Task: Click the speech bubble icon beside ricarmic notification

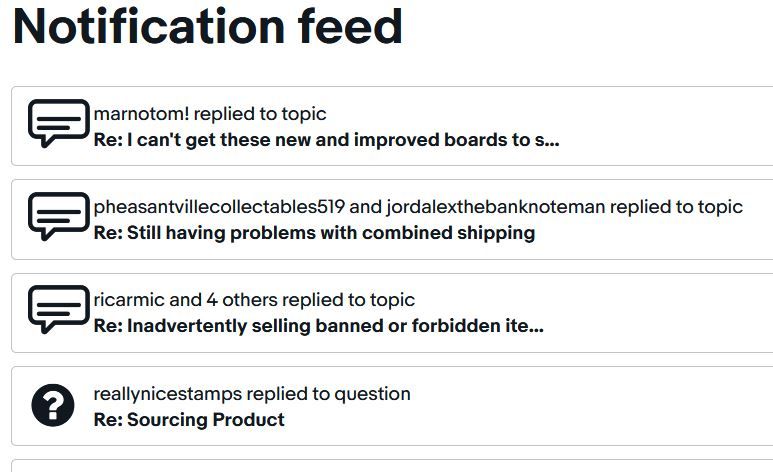Action: (59, 309)
